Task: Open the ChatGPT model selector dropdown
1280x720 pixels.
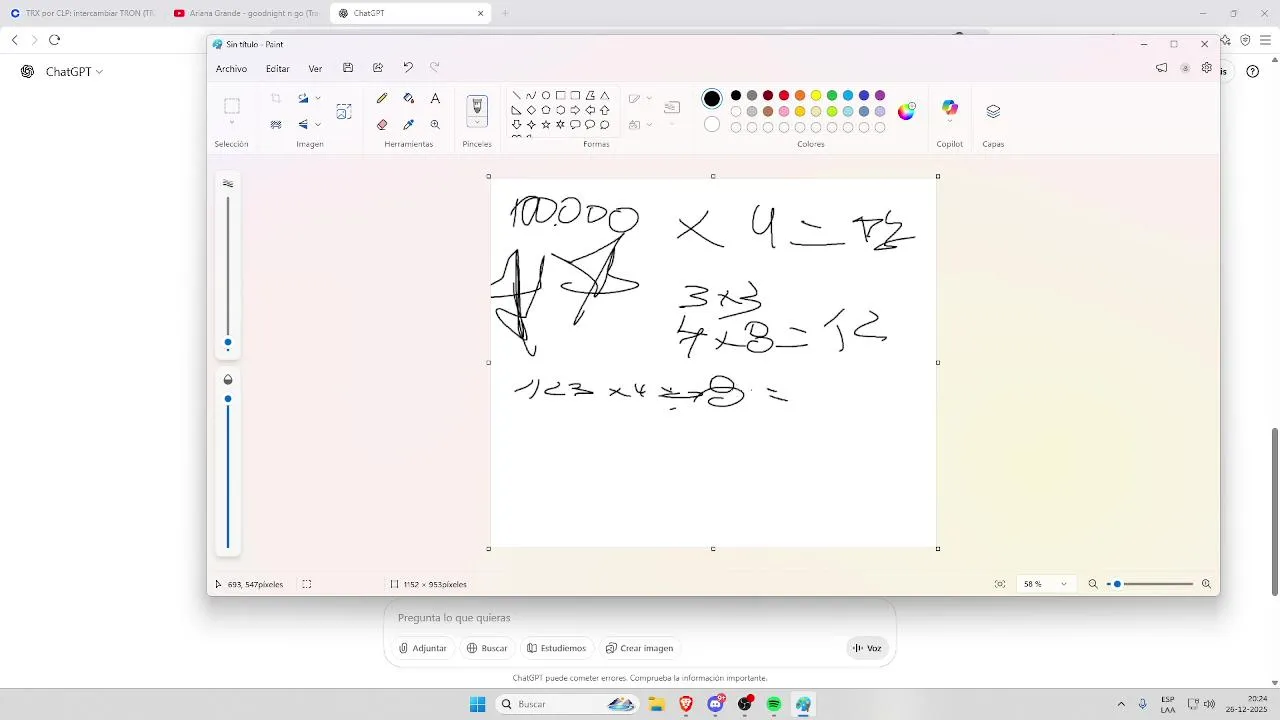Action: [x=75, y=72]
